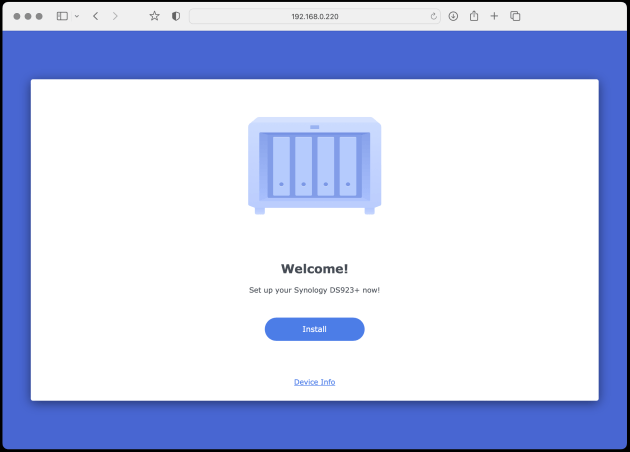This screenshot has height=452, width=630.
Task: Open the Device Info link
Action: click(x=314, y=382)
